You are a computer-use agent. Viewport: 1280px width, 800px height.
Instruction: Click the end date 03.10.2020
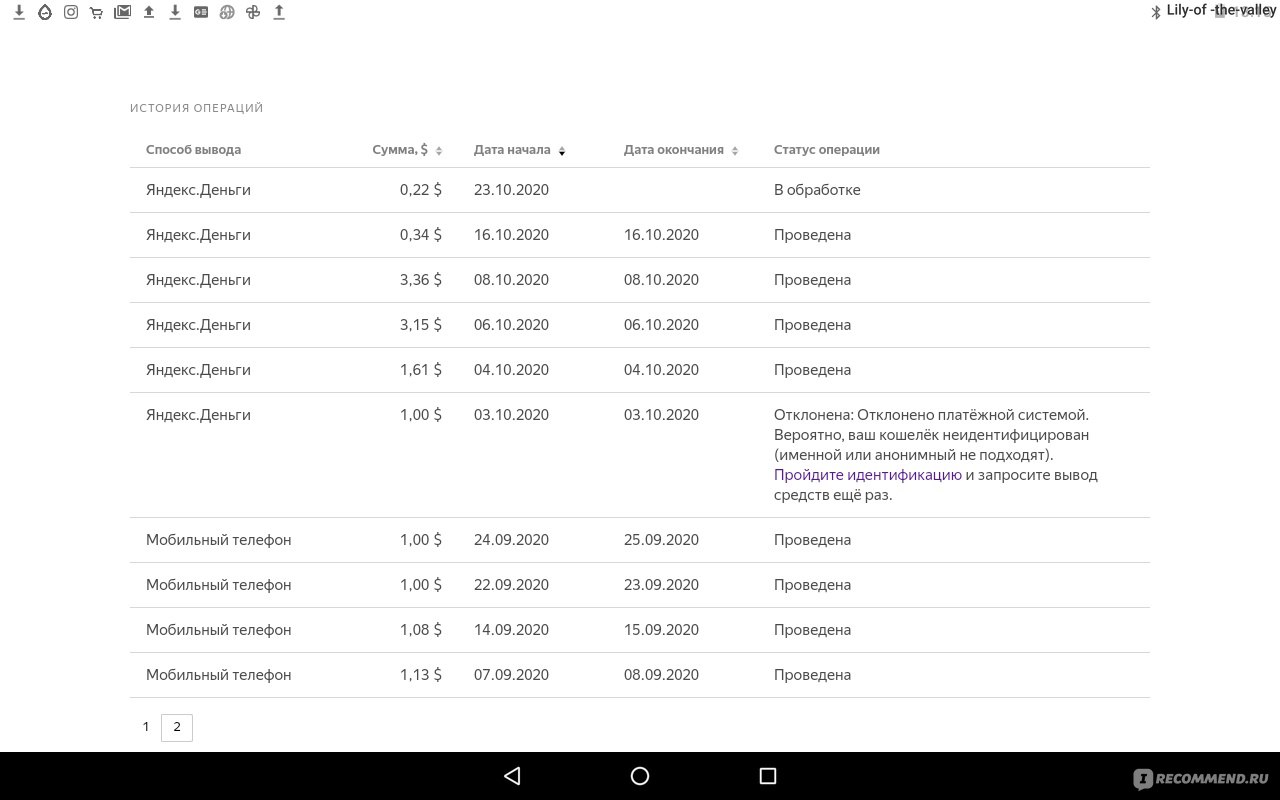[x=661, y=415]
